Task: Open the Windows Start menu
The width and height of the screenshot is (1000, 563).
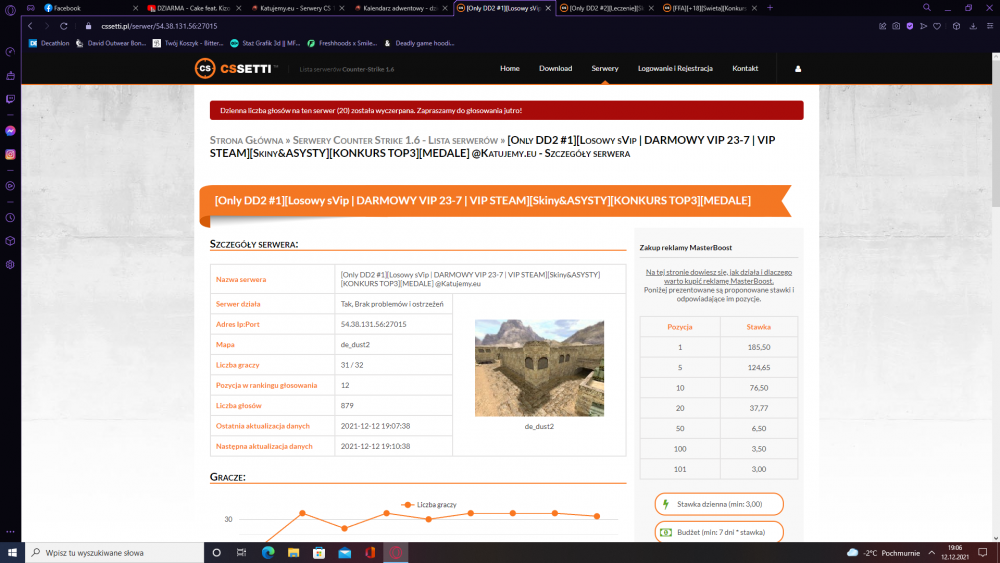Action: (12, 553)
